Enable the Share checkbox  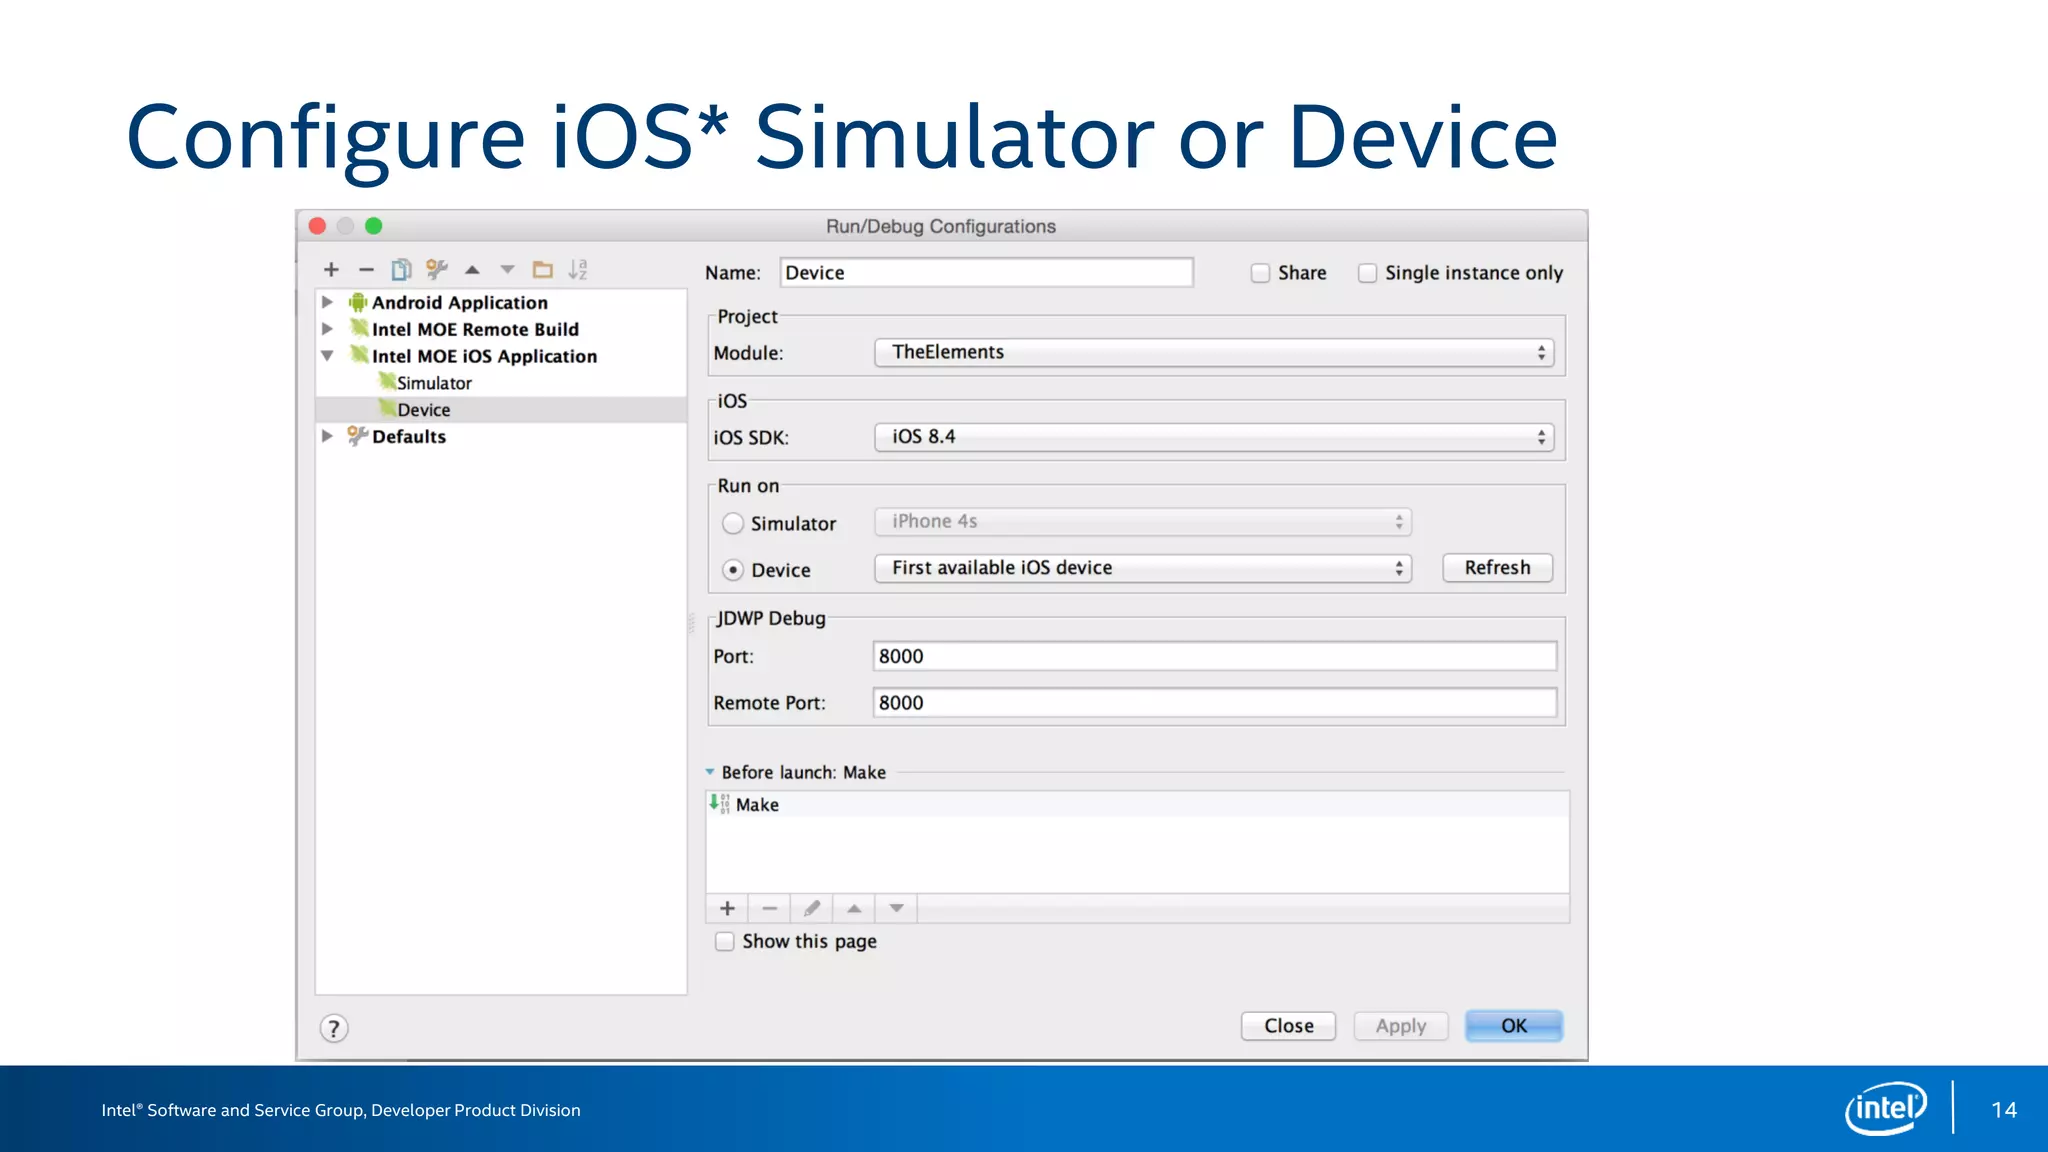click(x=1260, y=273)
